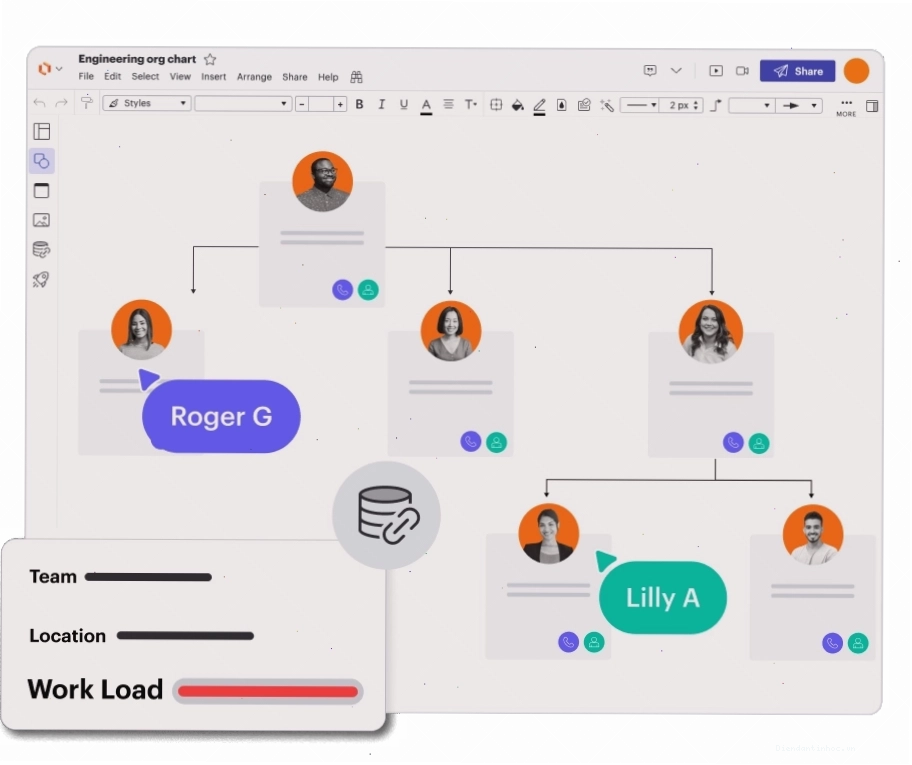Click the blue Share button
912x765 pixels.
tap(797, 71)
